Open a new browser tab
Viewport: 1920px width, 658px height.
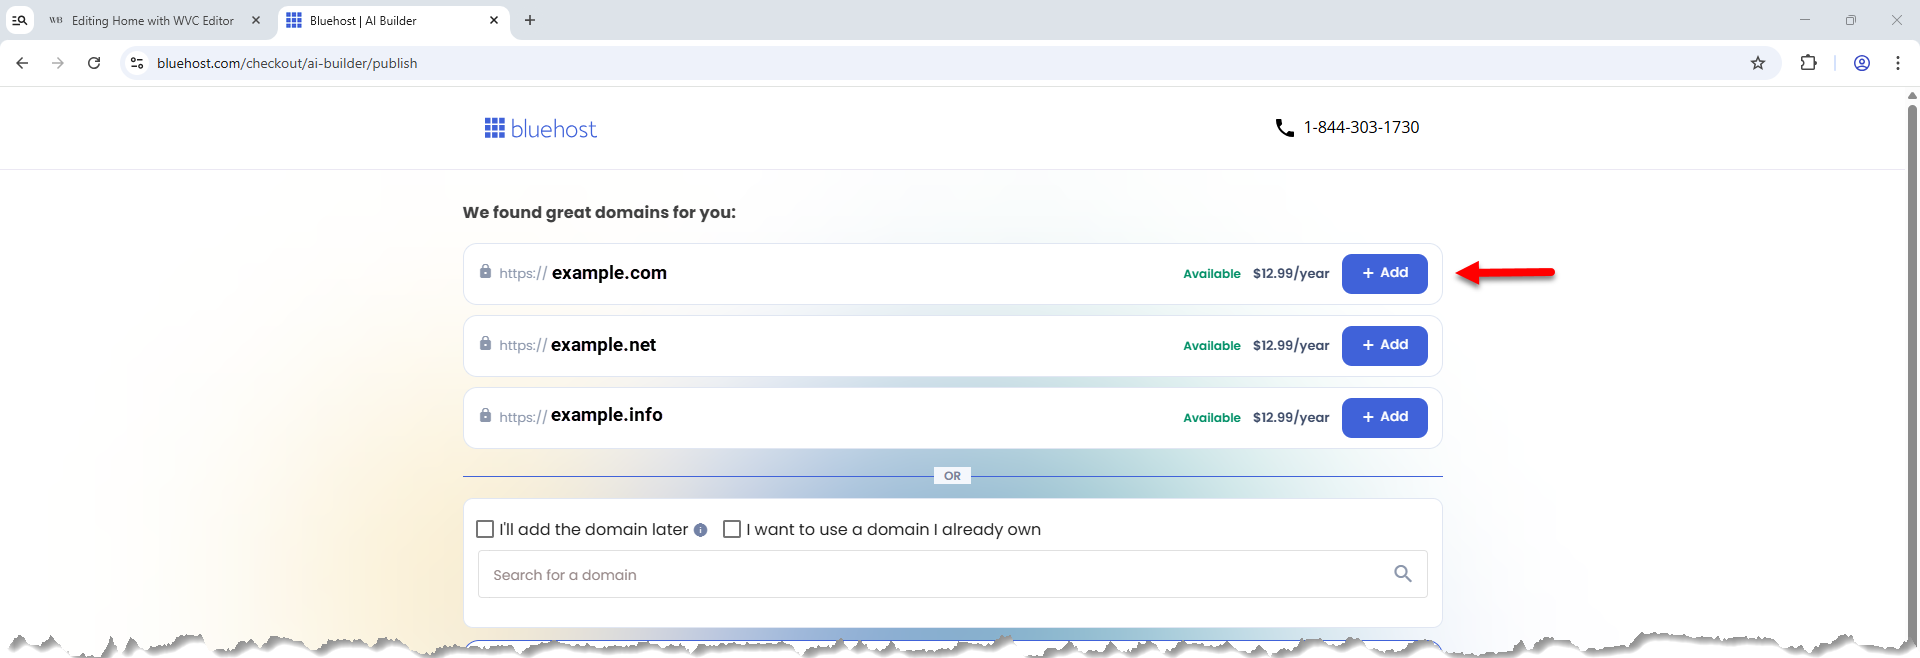tap(530, 20)
